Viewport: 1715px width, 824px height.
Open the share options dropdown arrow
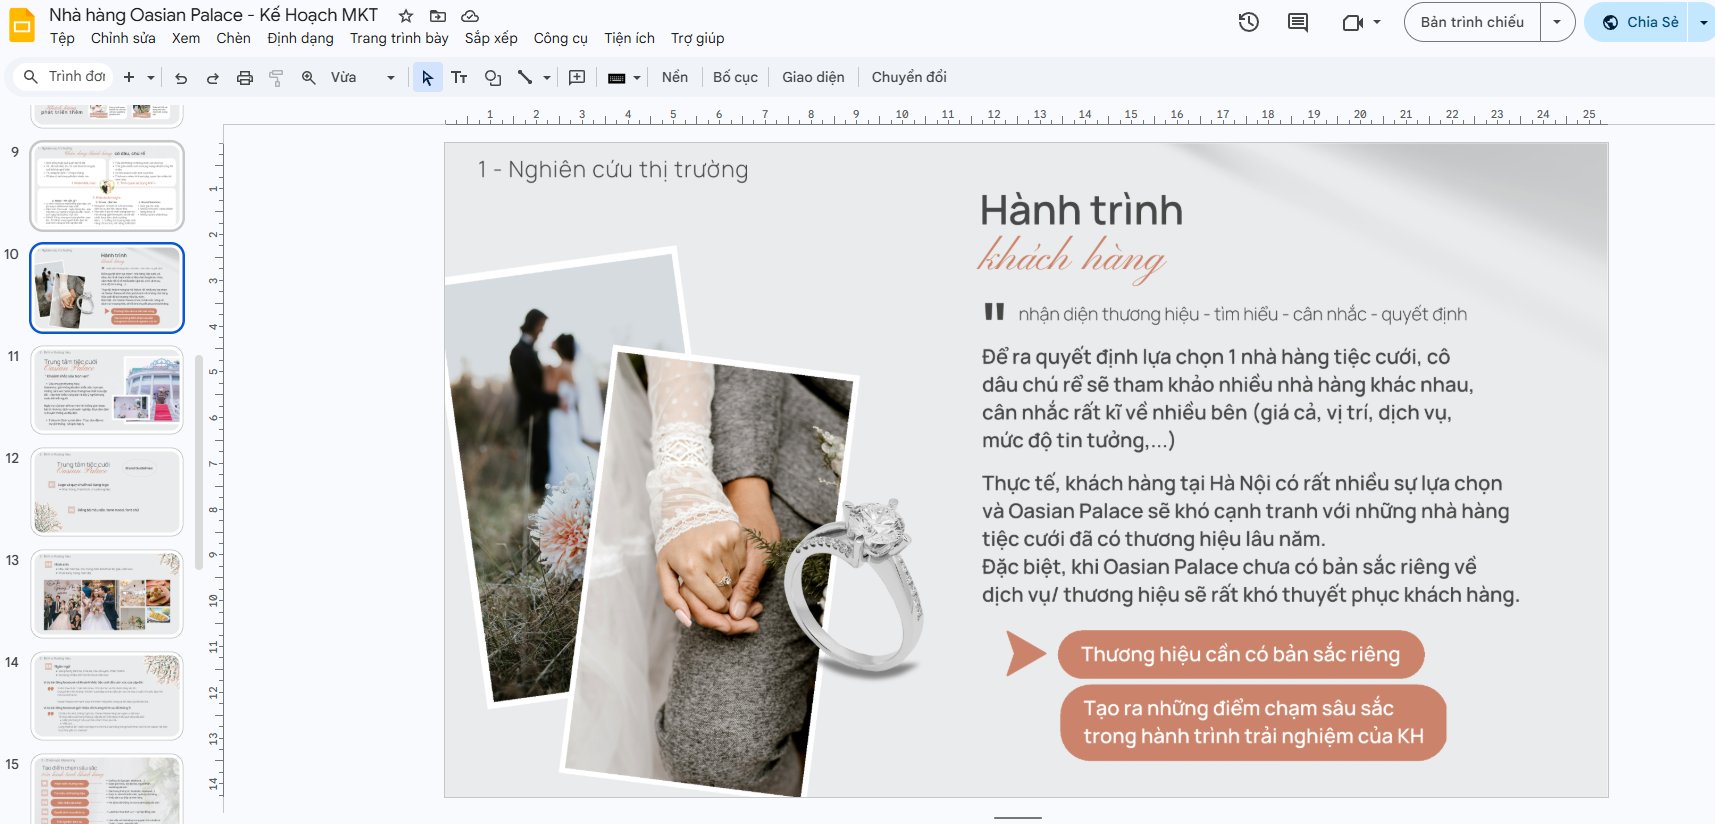[x=1703, y=22]
